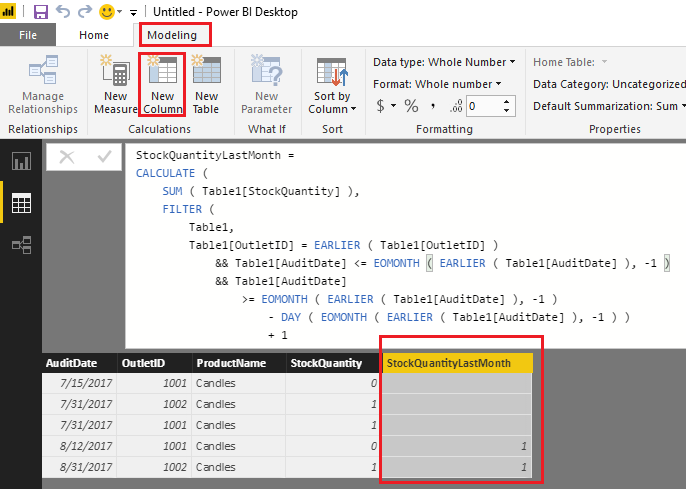
Task: Click Candles in 8/12/2017 row
Action: pos(239,446)
